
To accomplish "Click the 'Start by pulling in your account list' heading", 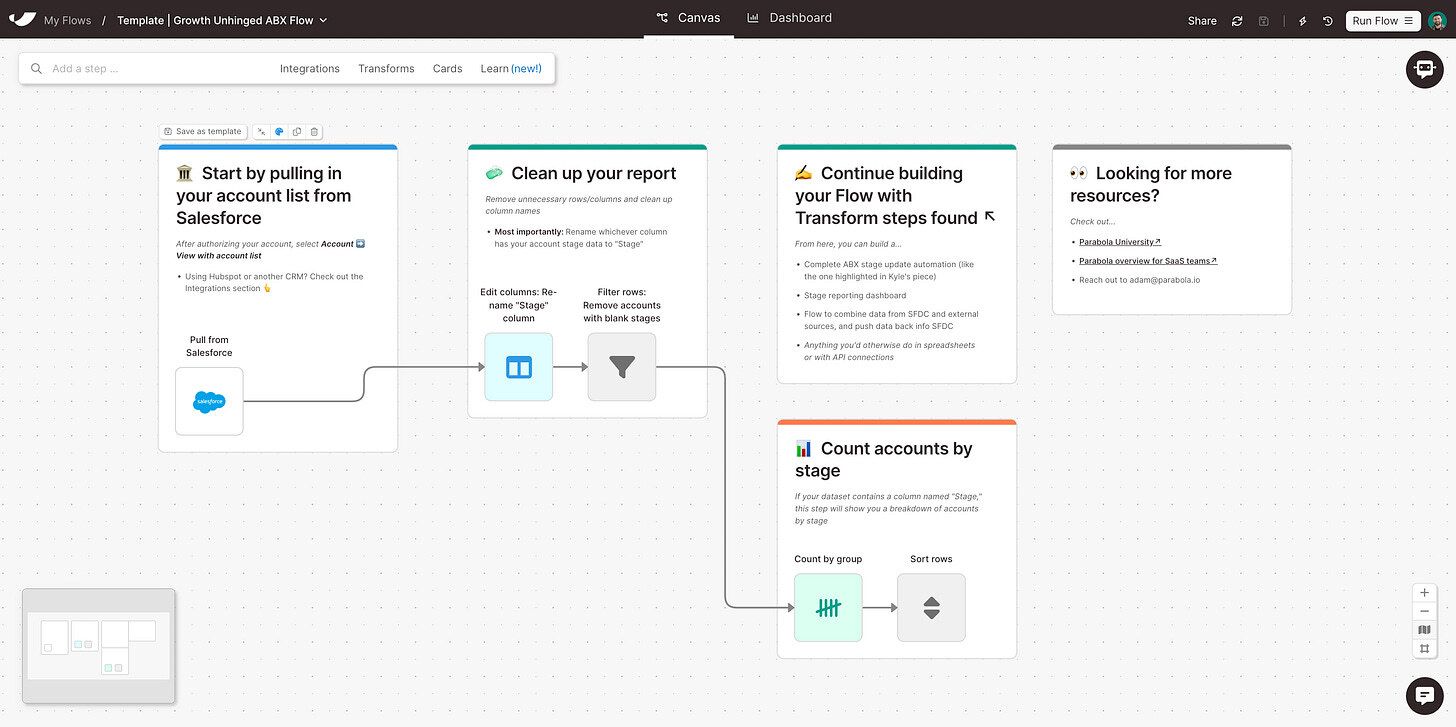I will (264, 195).
